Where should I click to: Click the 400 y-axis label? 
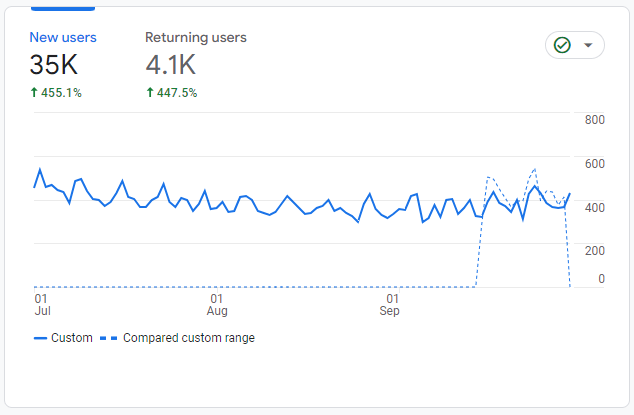click(594, 208)
